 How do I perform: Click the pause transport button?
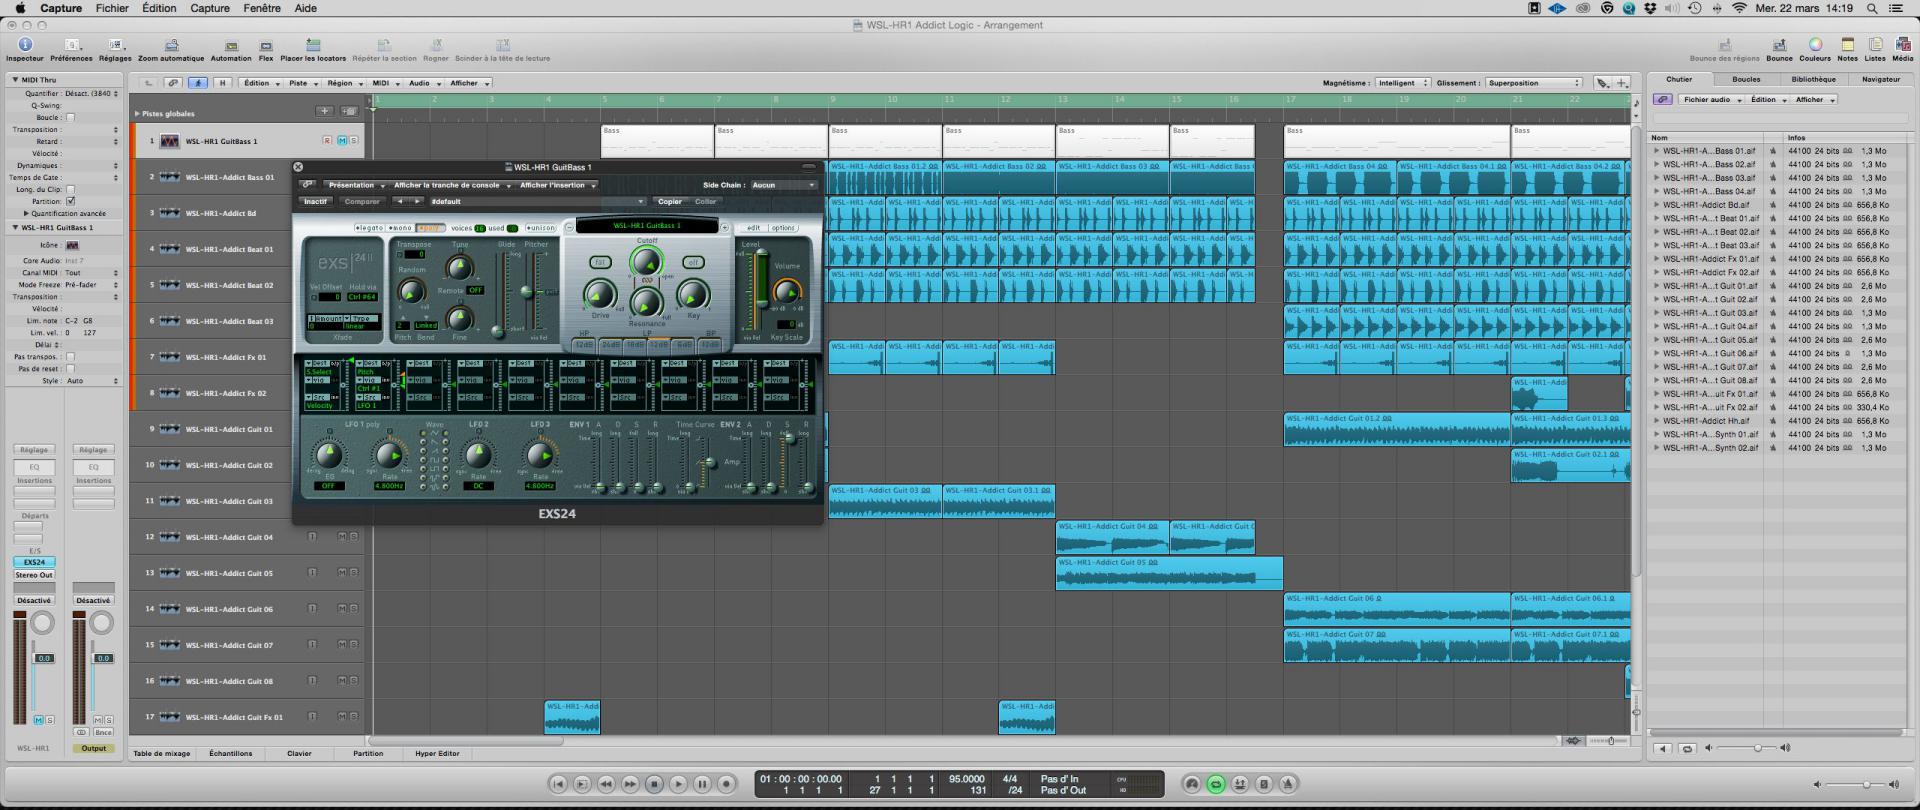coord(702,784)
